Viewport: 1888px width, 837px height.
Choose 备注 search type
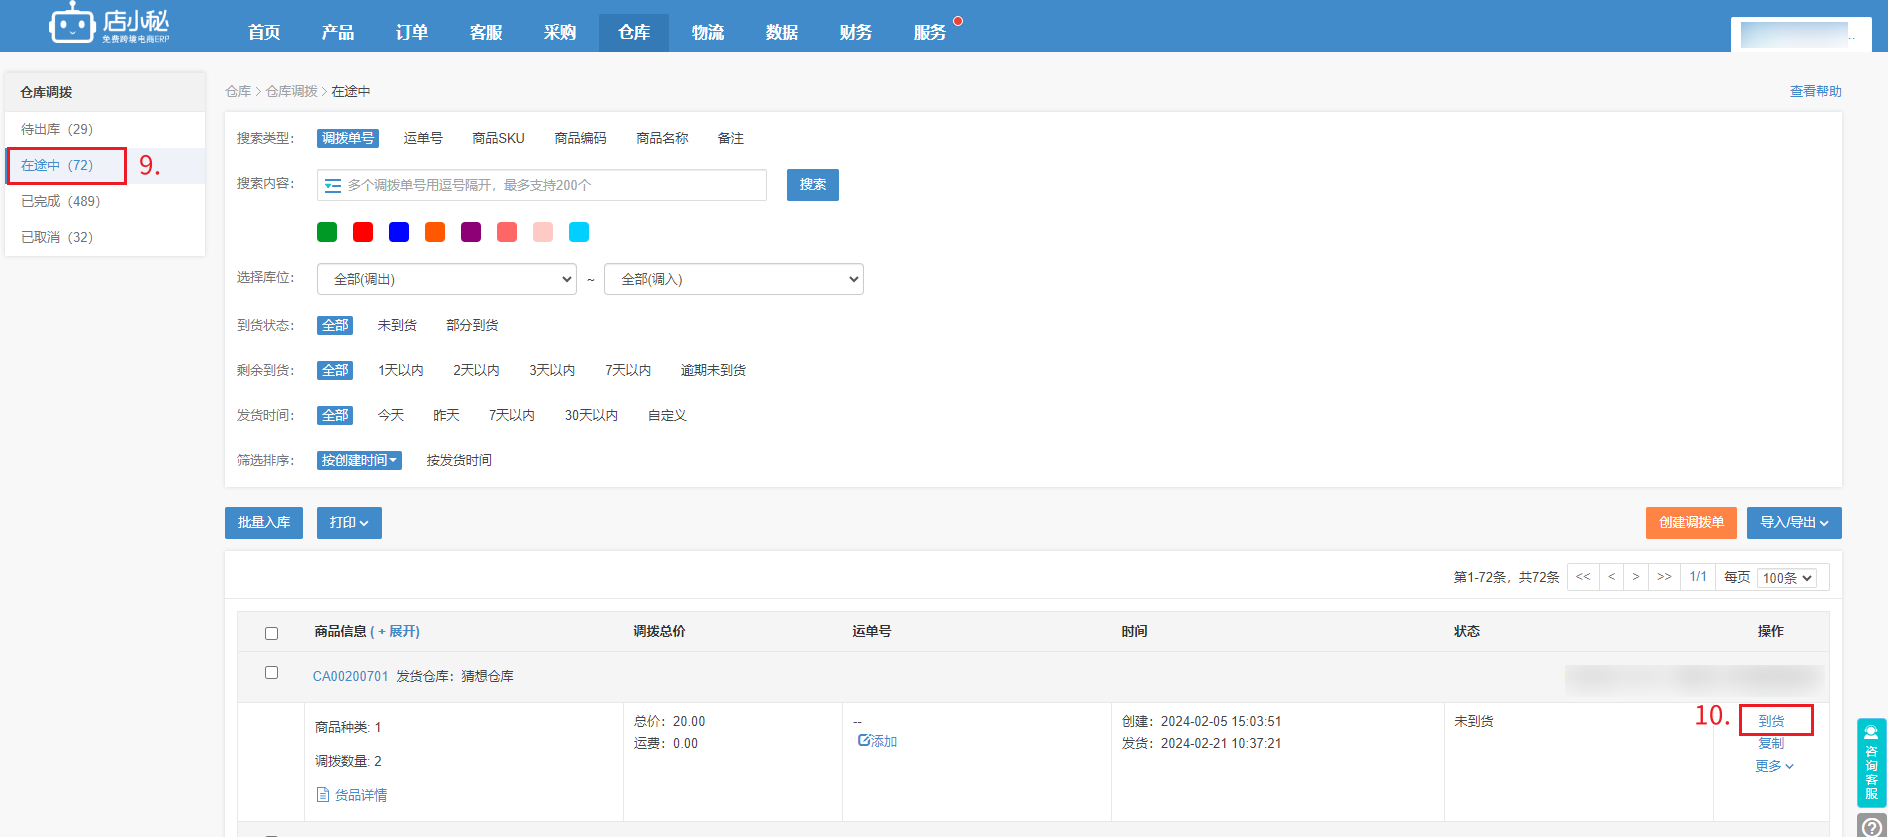pos(731,138)
